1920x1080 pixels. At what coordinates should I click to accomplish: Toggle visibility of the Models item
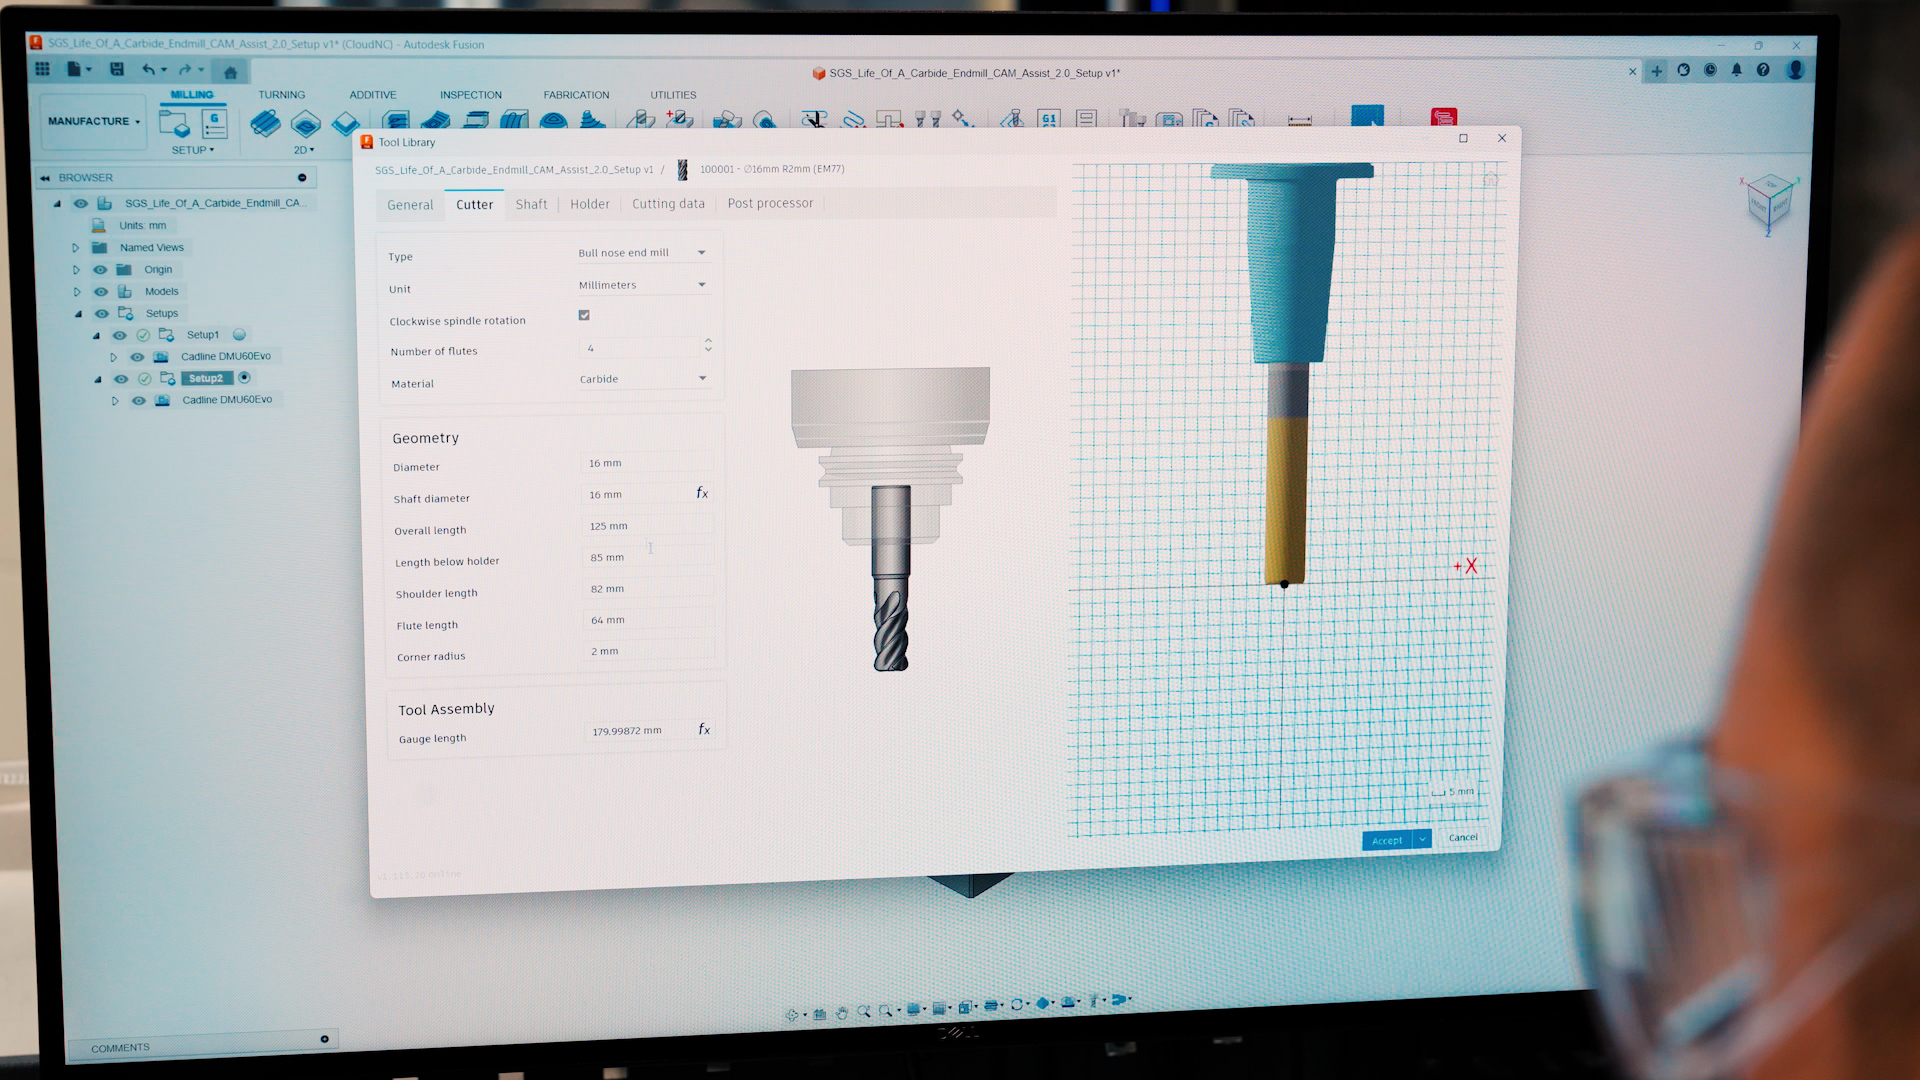tap(101, 291)
